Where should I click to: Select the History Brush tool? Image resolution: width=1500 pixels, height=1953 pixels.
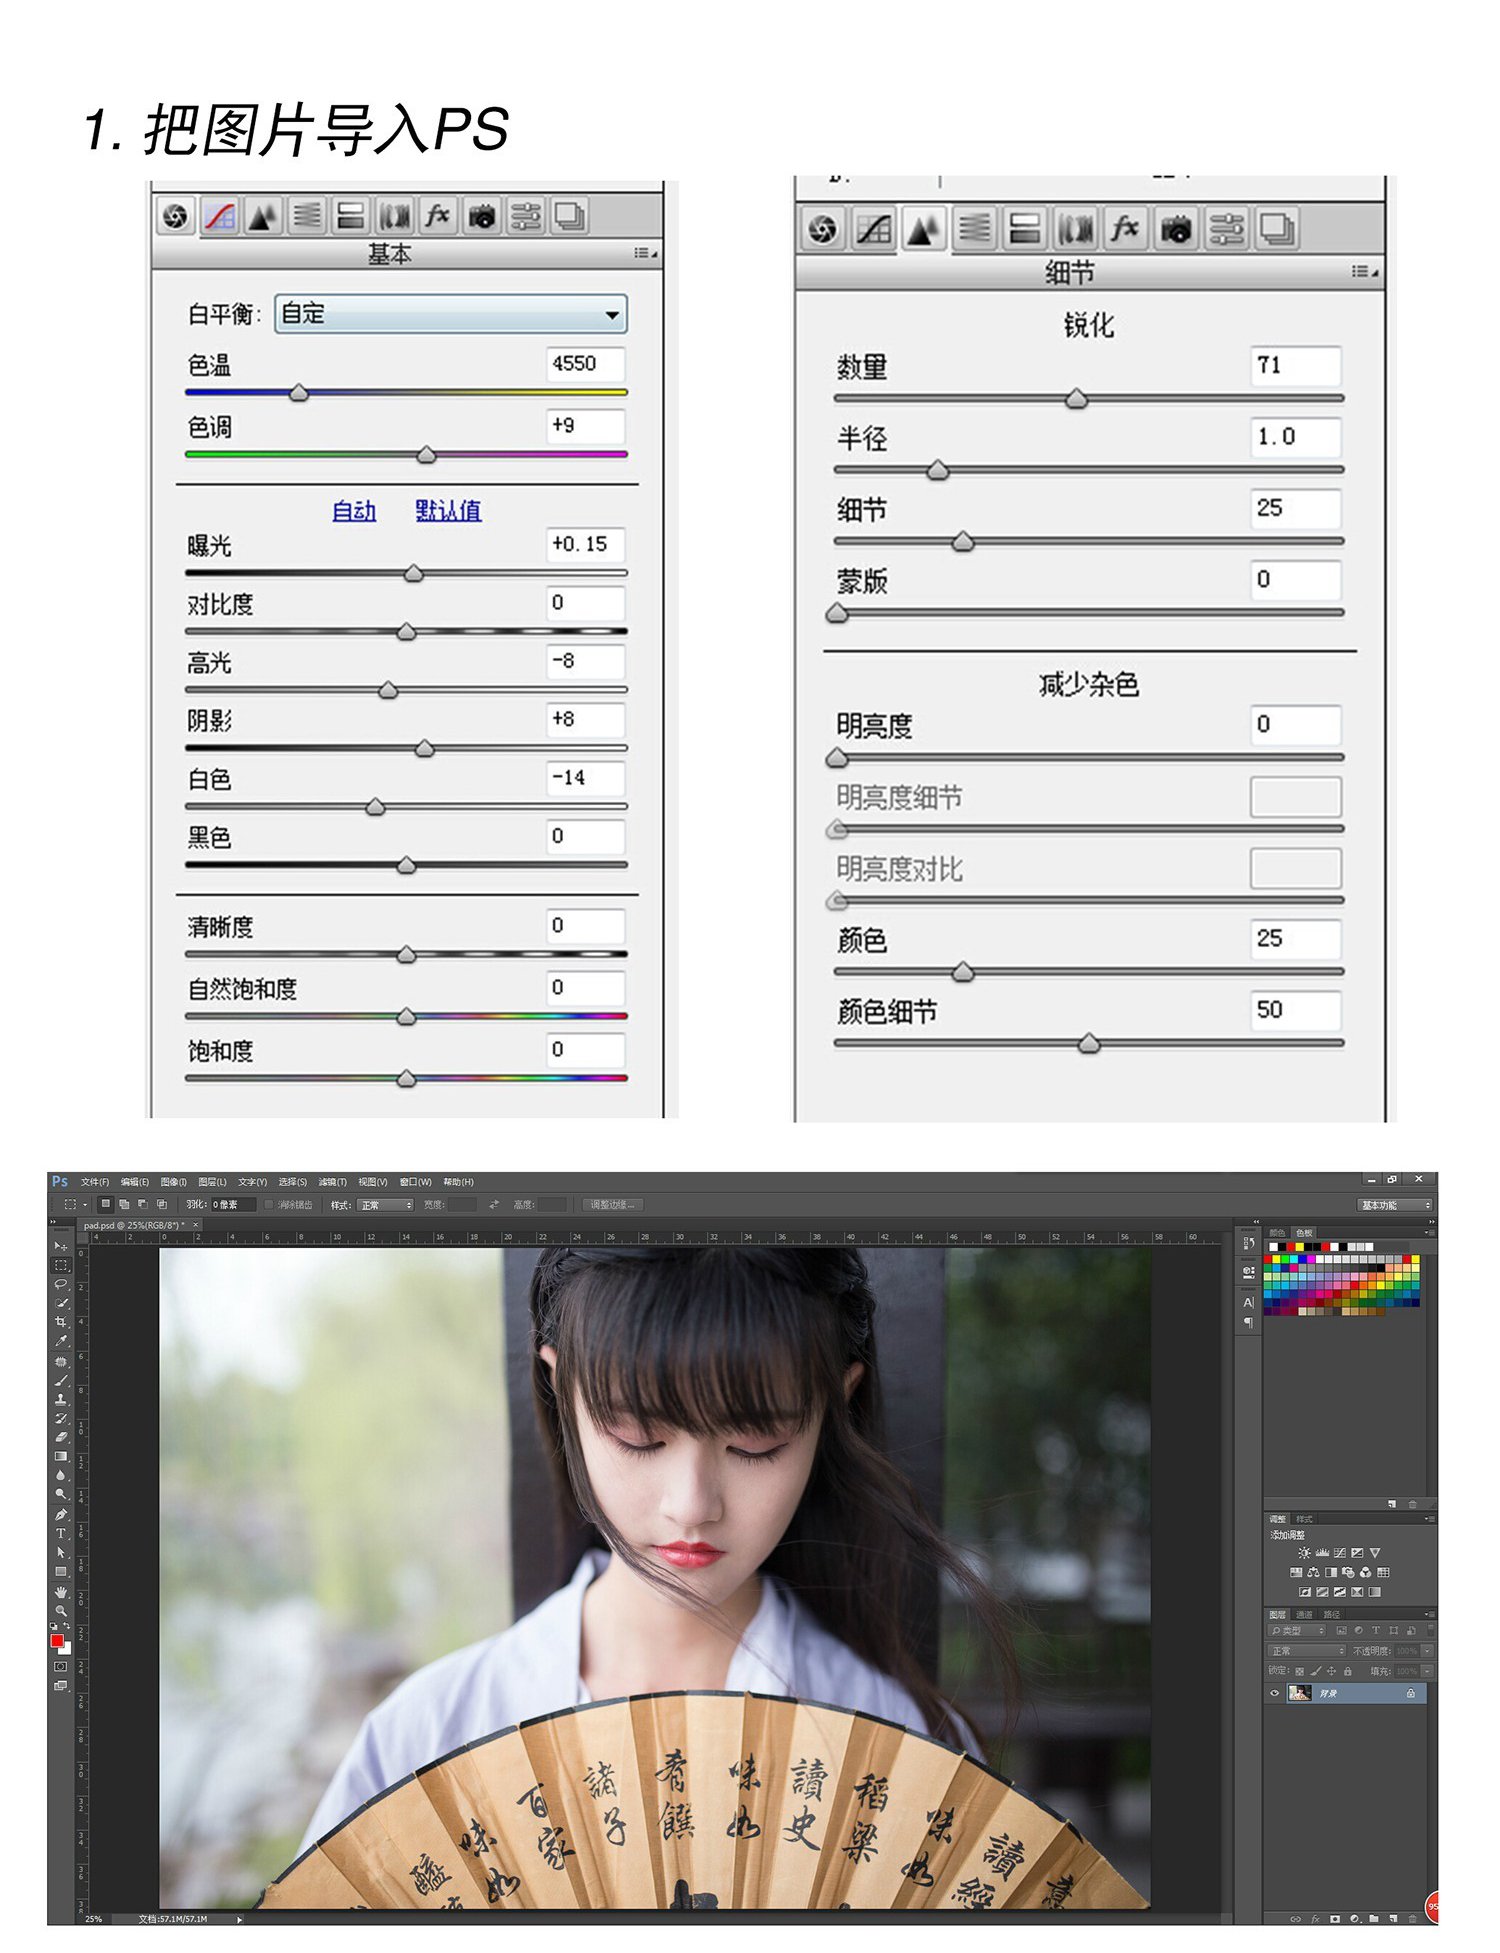[61, 1418]
